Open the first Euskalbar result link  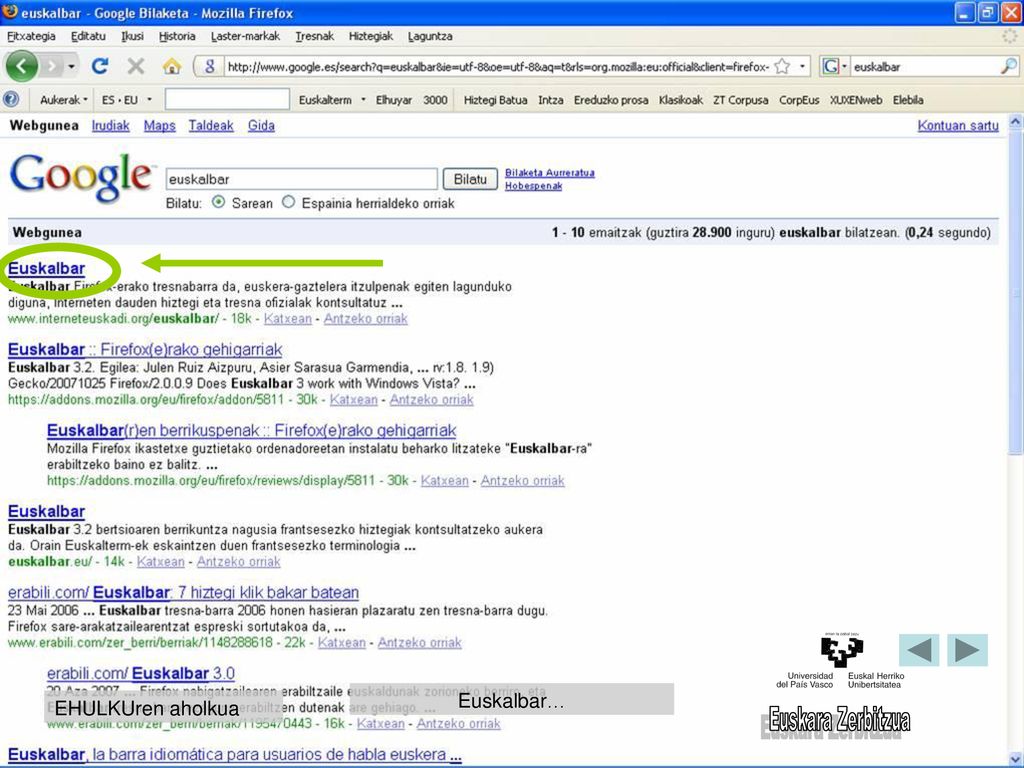pyautogui.click(x=46, y=268)
